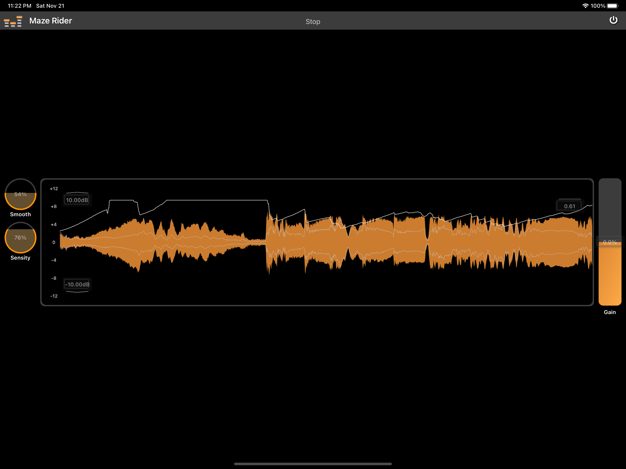Screen dimensions: 626x469
Task: Click the vertical Gain fader
Action: point(609,242)
